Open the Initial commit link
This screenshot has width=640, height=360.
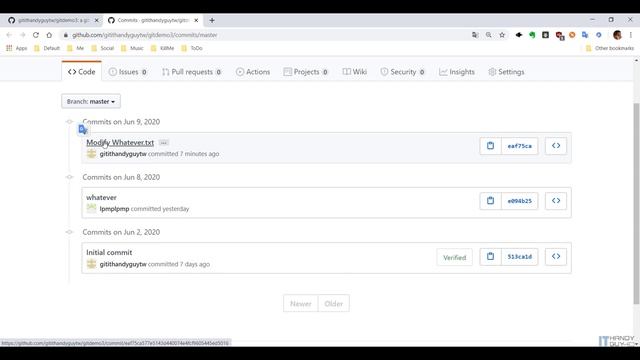[109, 252]
